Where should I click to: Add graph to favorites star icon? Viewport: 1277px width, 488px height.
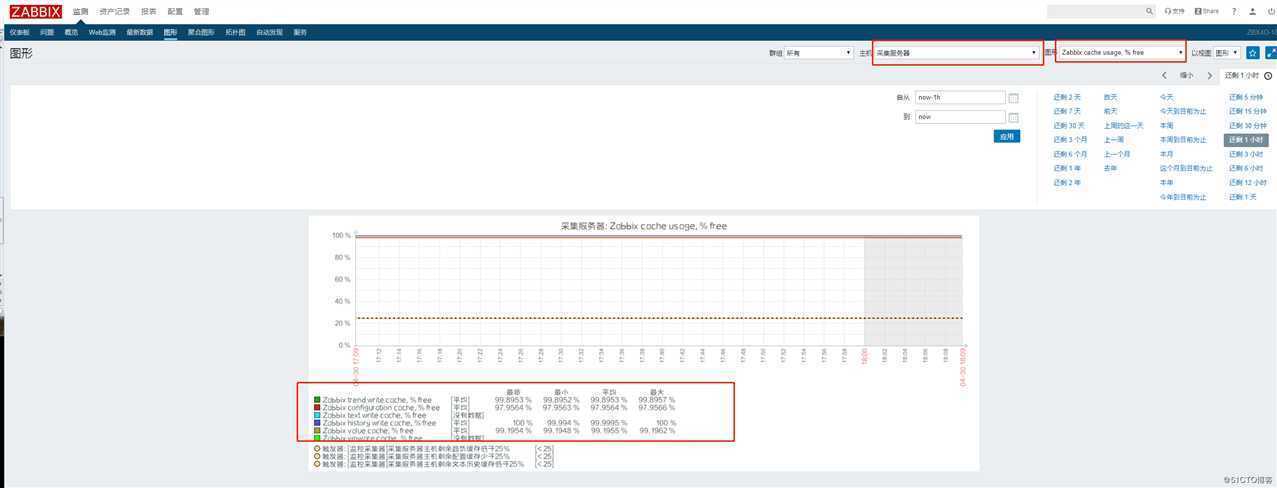1253,52
